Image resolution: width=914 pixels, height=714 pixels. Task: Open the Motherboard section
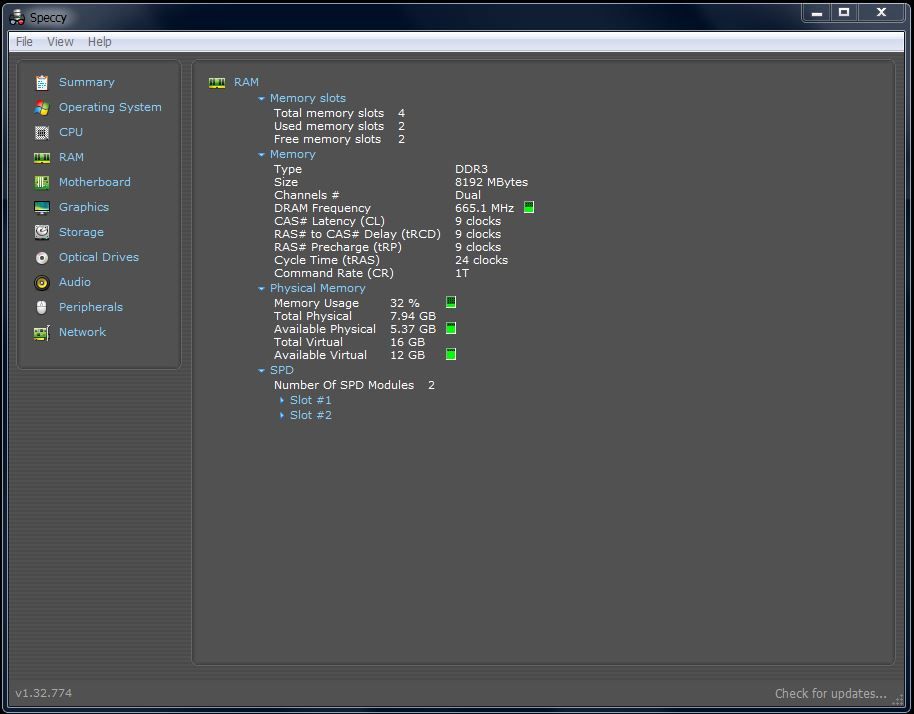coord(94,182)
